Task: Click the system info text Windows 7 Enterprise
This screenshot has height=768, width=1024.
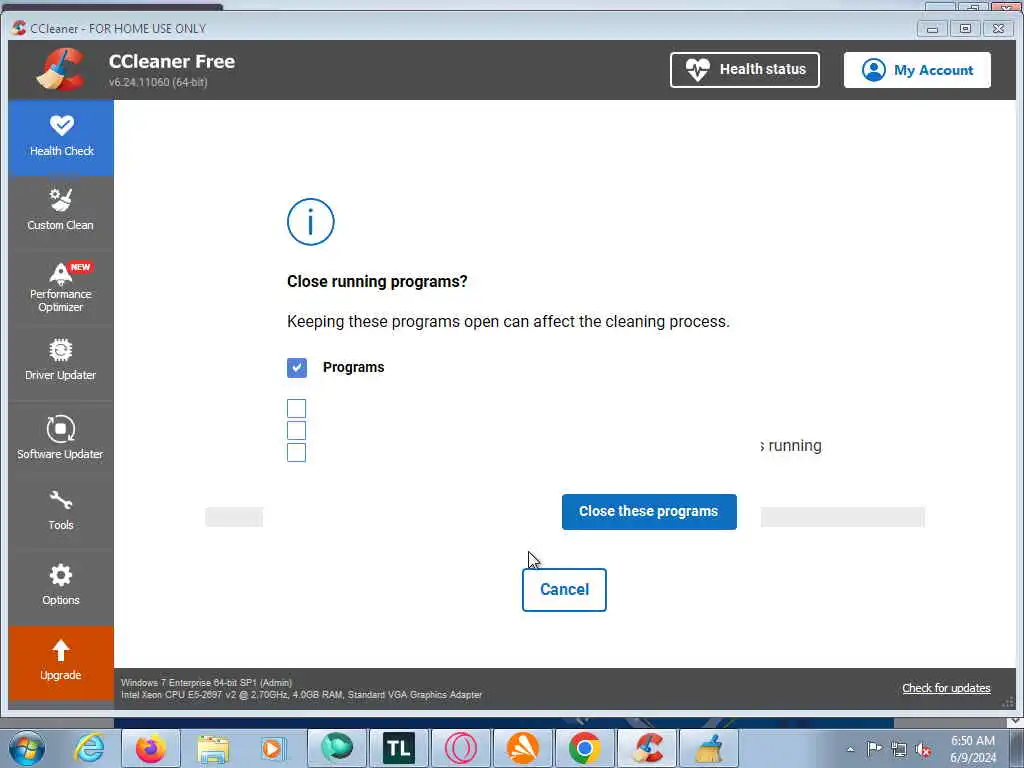Action: [x=206, y=682]
